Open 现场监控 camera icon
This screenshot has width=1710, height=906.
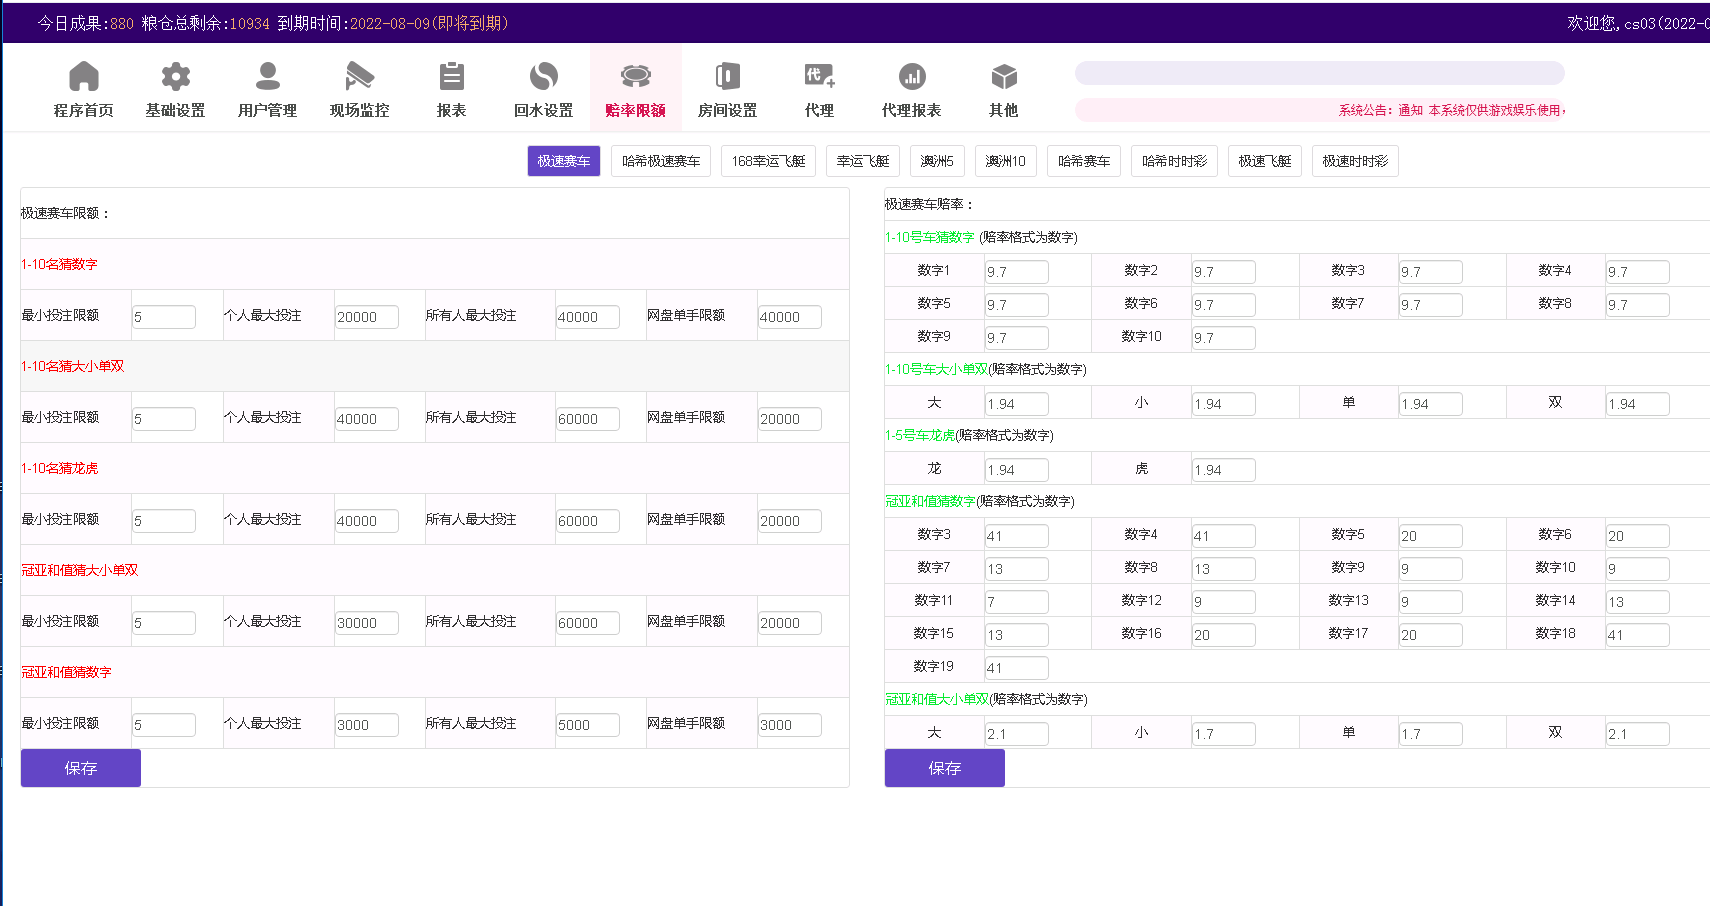(360, 77)
